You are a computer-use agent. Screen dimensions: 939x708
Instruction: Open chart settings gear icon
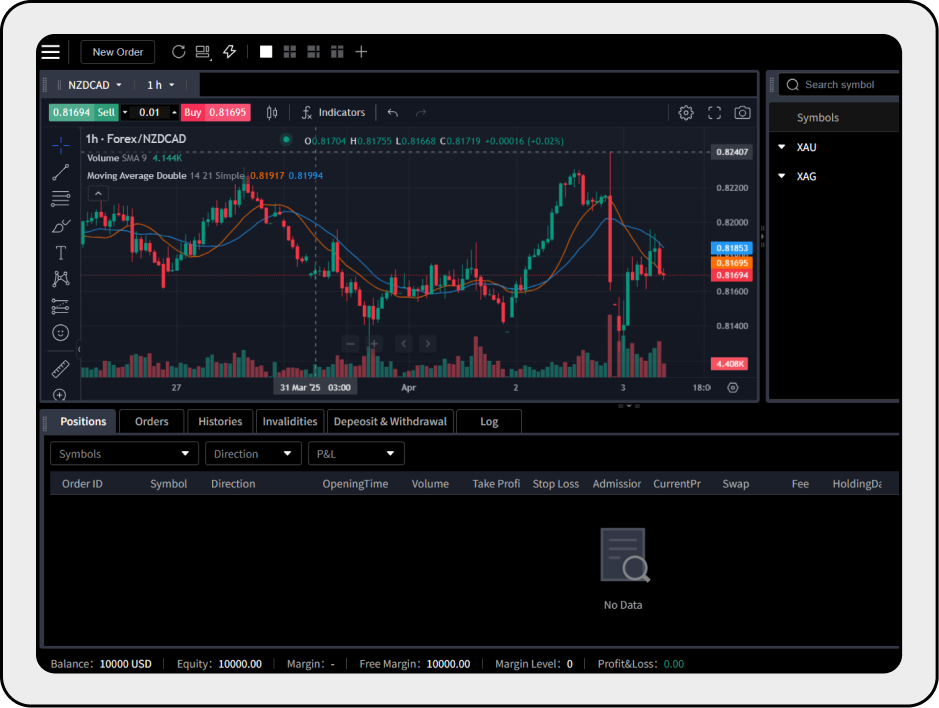pos(686,113)
